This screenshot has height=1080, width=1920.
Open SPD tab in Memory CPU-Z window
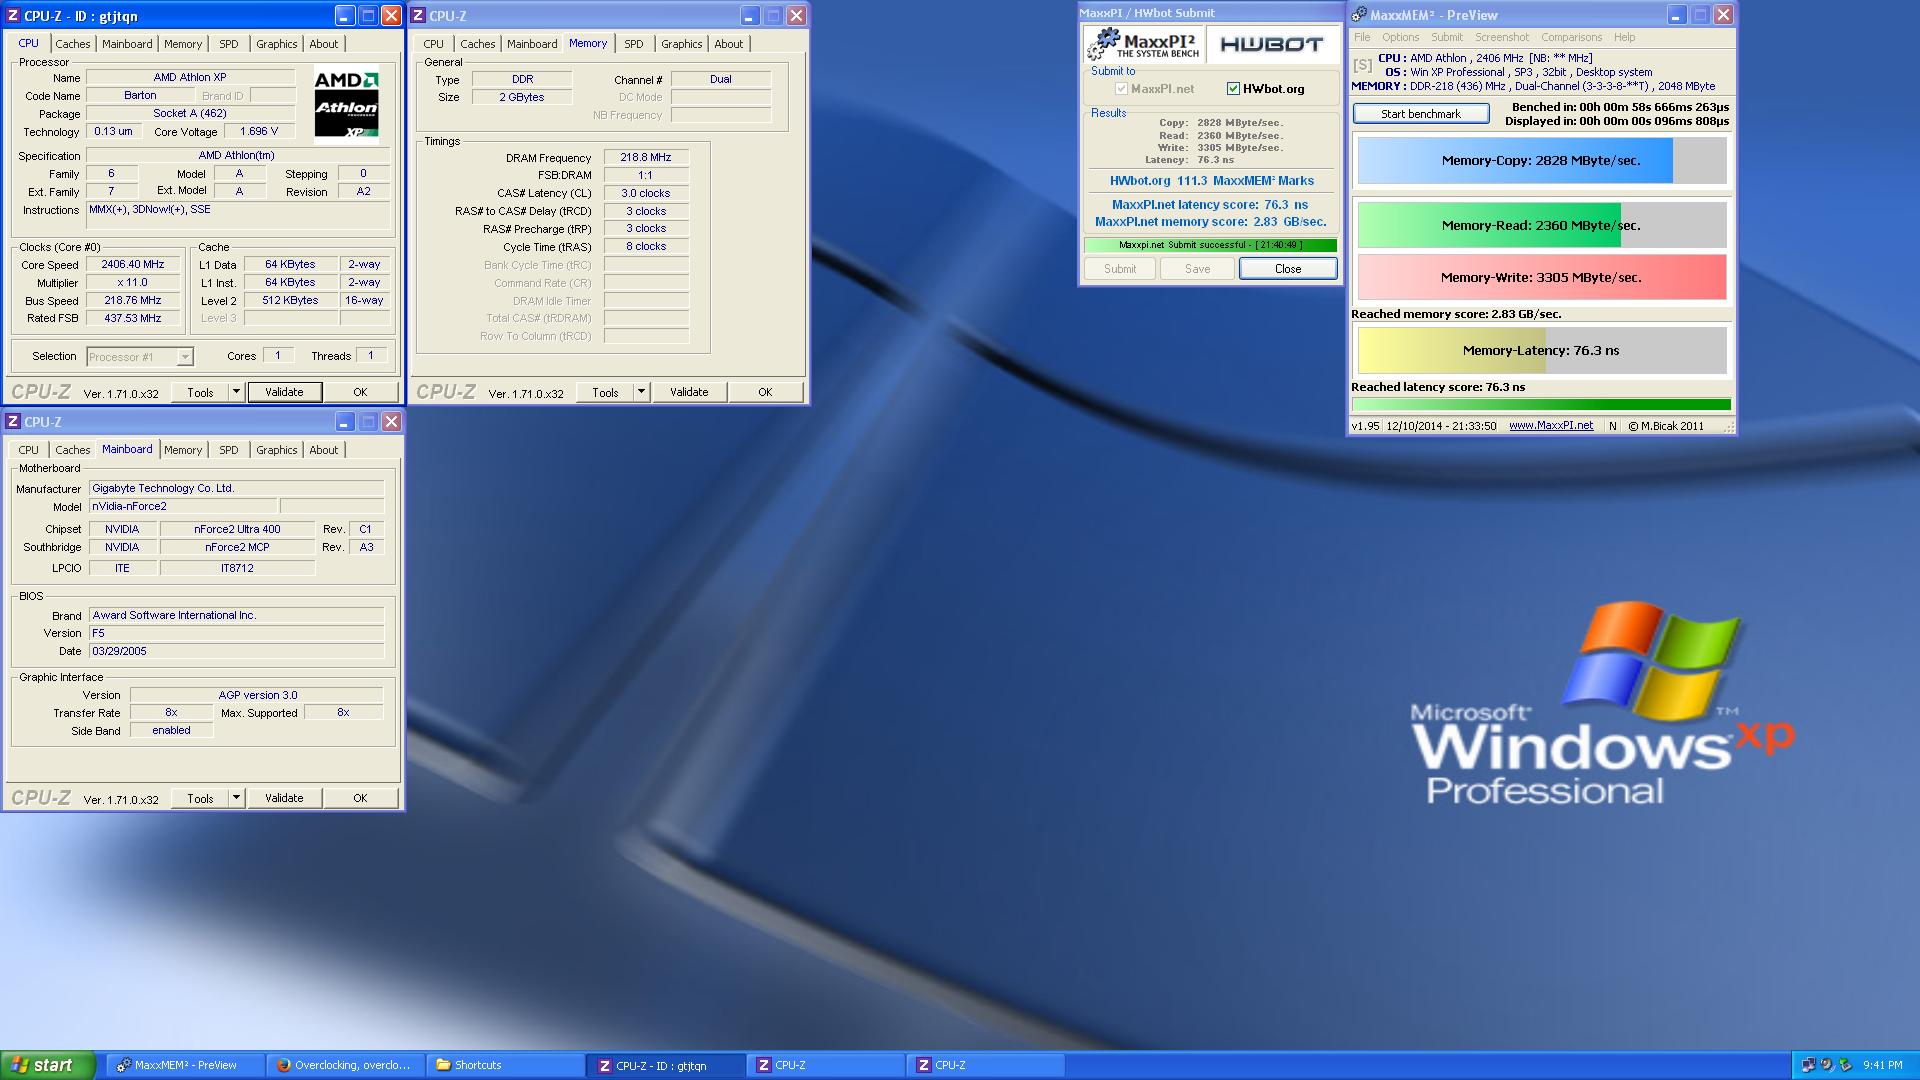634,44
